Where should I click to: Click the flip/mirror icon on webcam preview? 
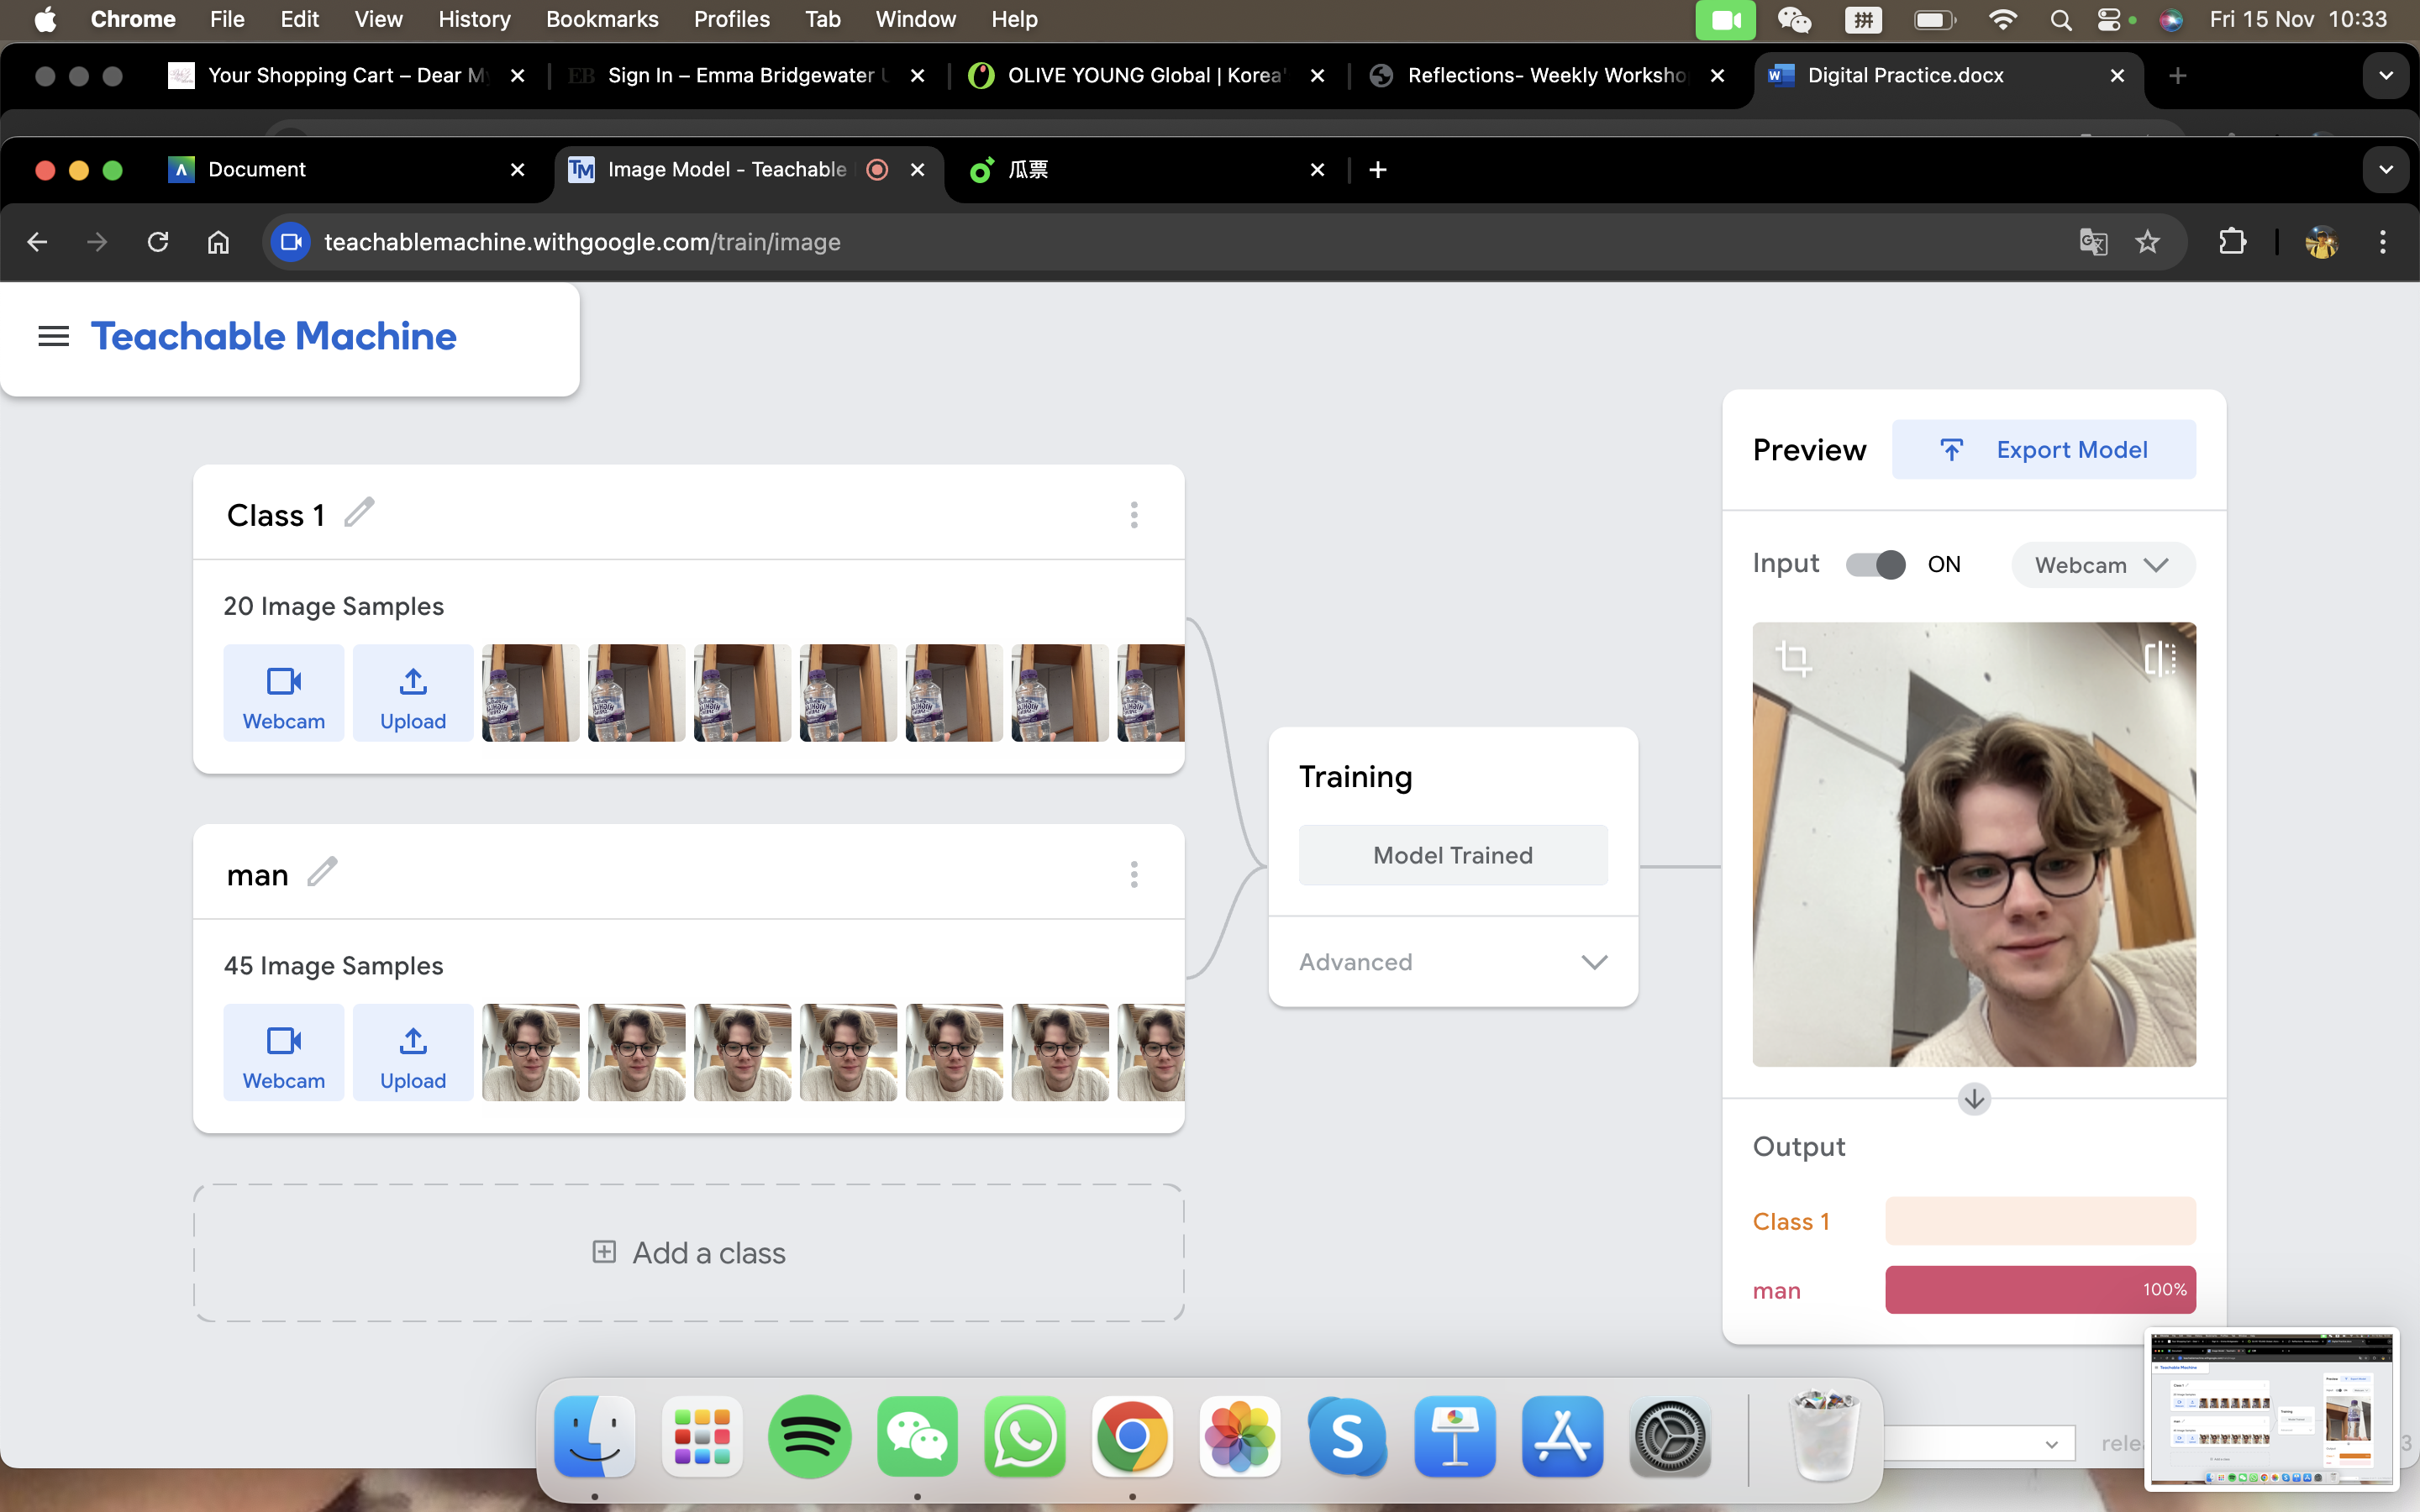2159,659
